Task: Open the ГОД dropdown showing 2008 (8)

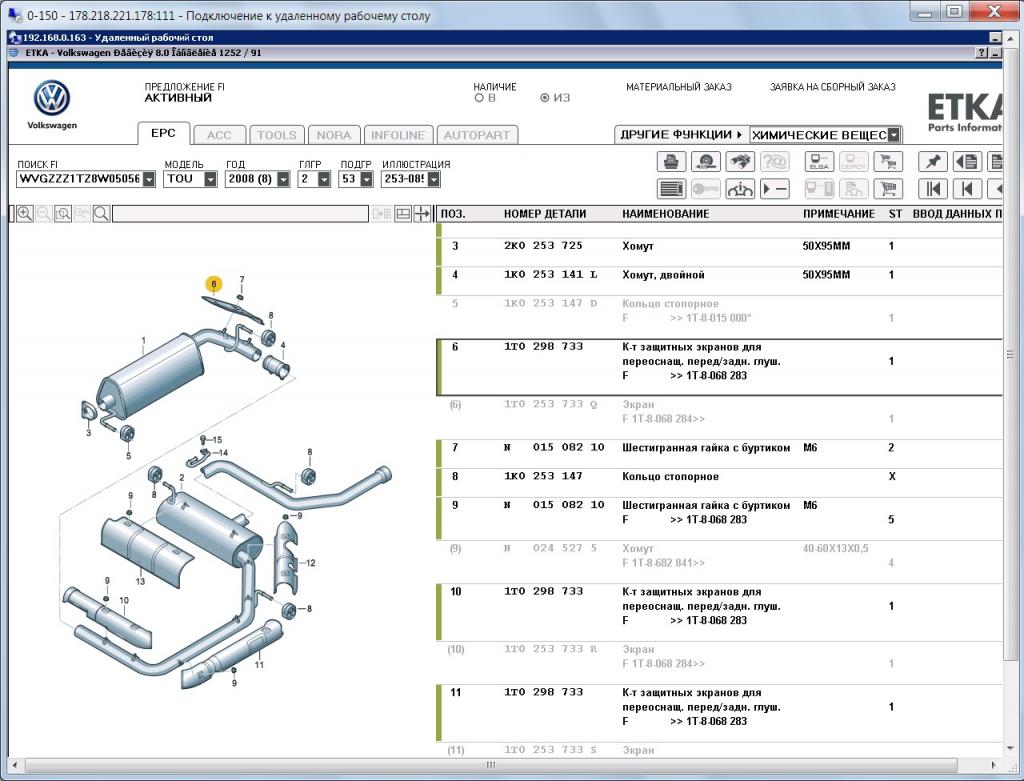Action: pyautogui.click(x=283, y=179)
